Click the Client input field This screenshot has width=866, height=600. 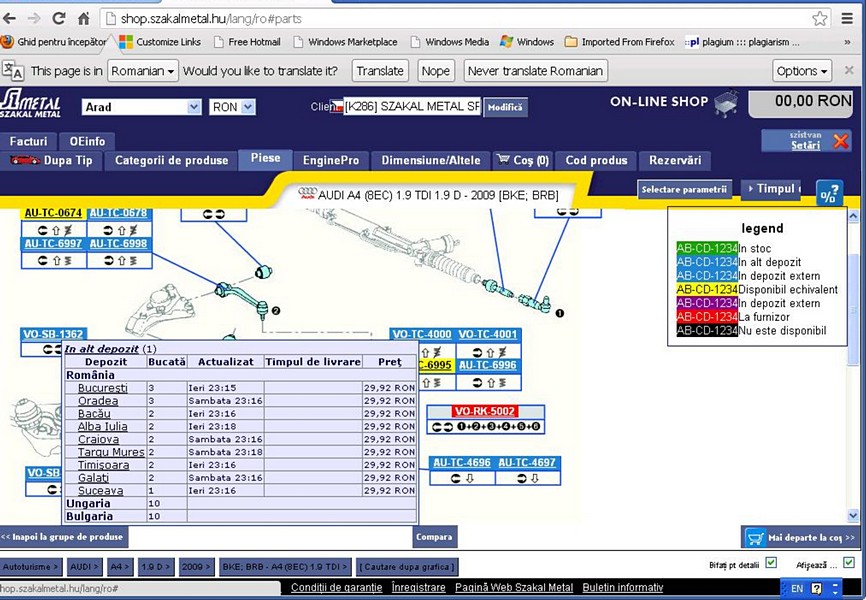coord(412,106)
